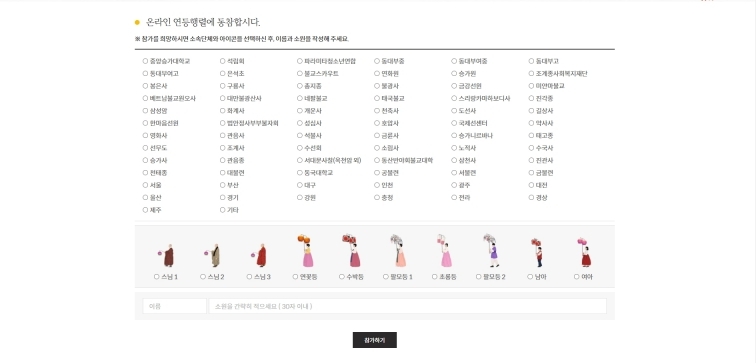Select the 제주 radio button
Screen dimensions: 756x363
[x=145, y=210]
